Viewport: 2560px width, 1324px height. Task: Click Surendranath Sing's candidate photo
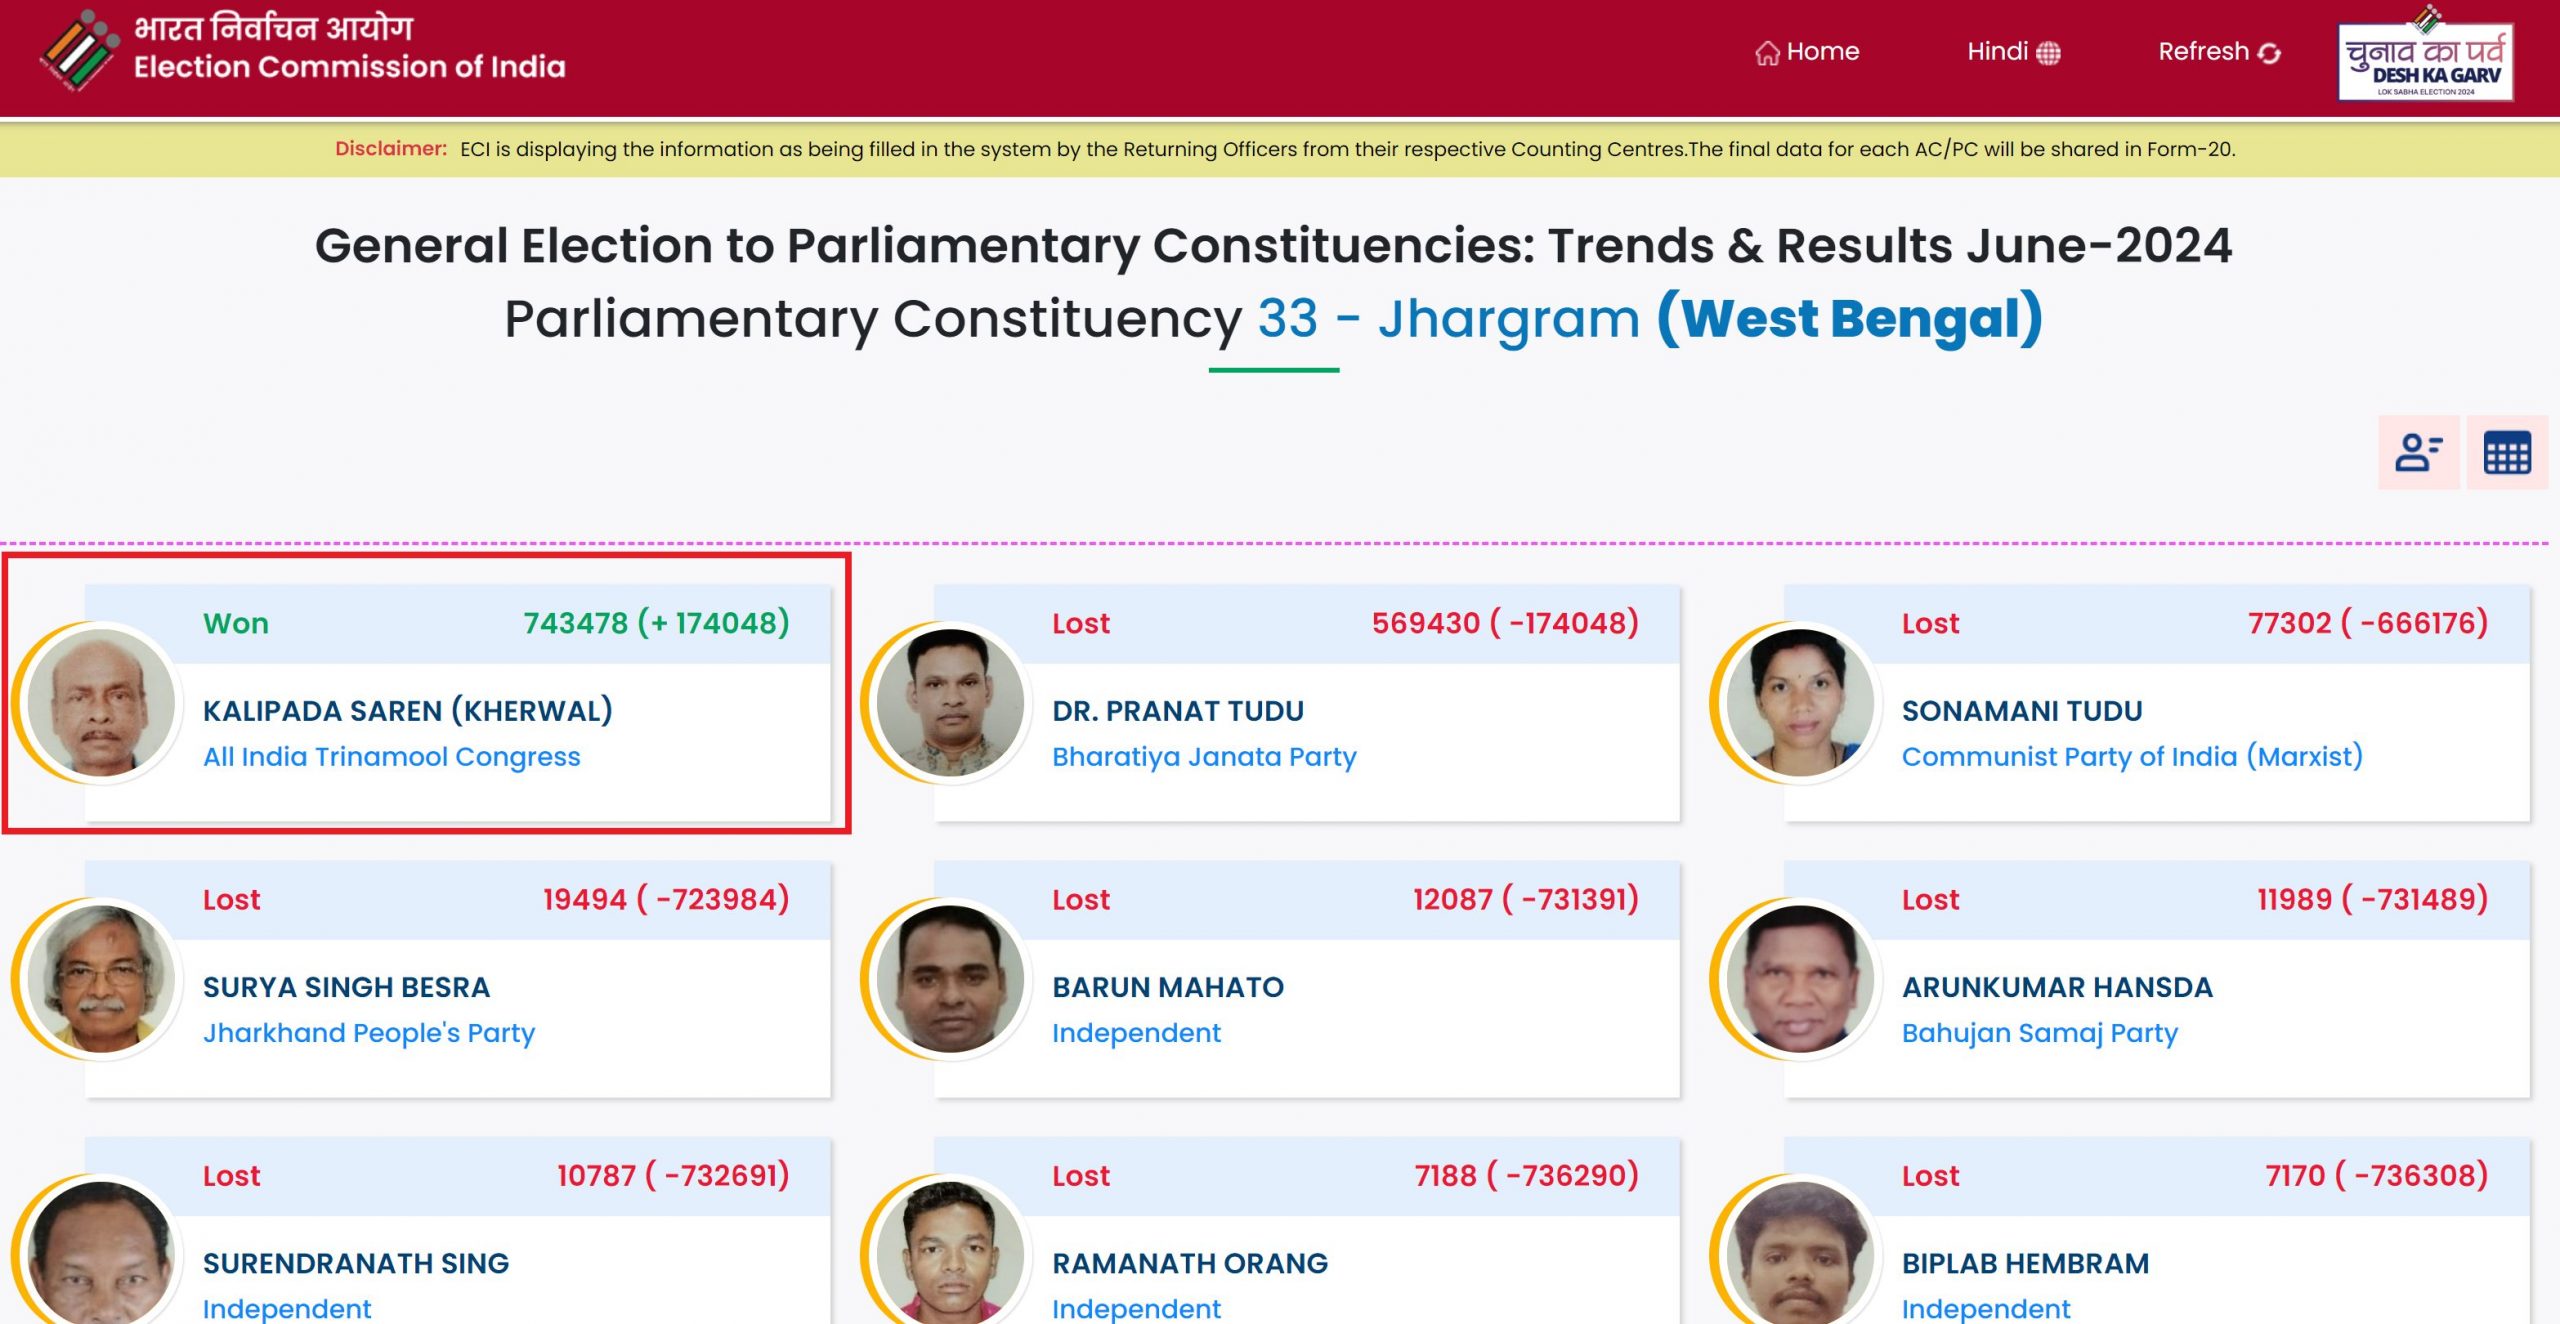[101, 1252]
